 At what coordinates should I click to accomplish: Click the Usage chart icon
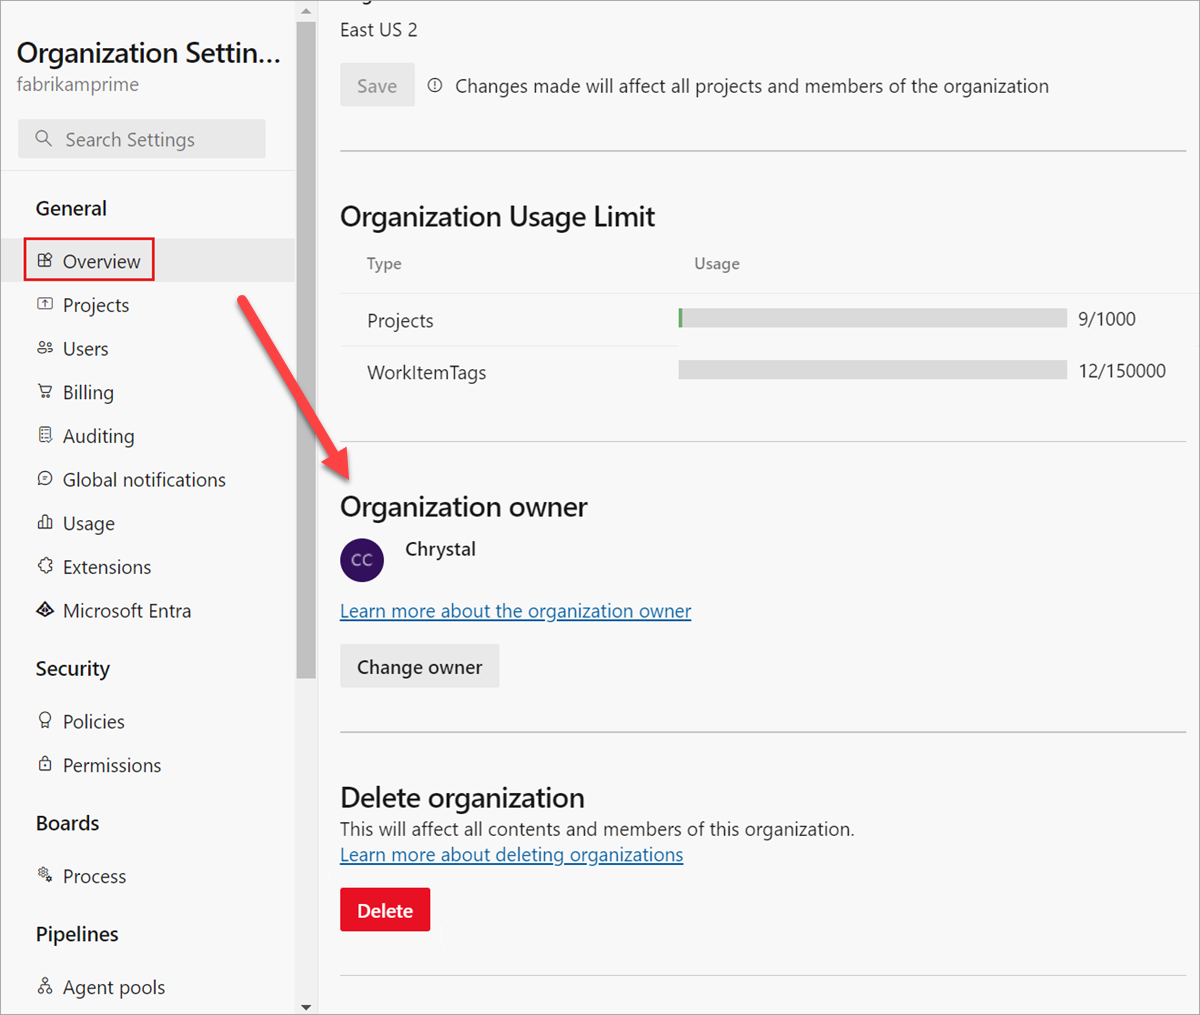(x=45, y=522)
